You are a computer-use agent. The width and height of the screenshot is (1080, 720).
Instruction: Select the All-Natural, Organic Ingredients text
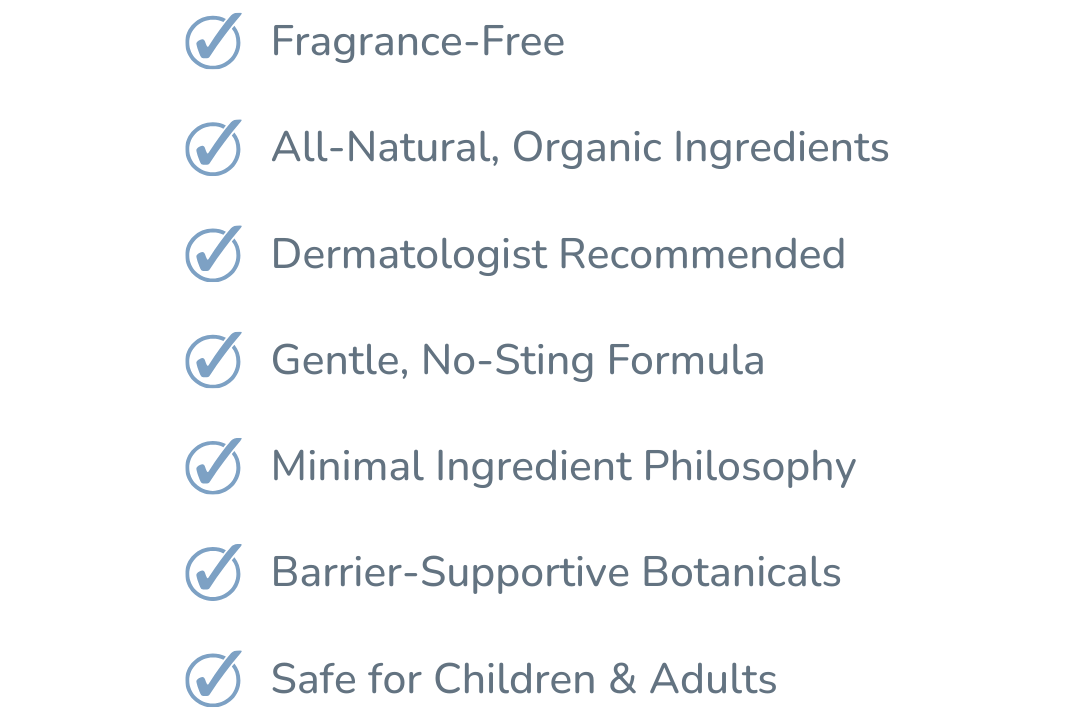(580, 148)
